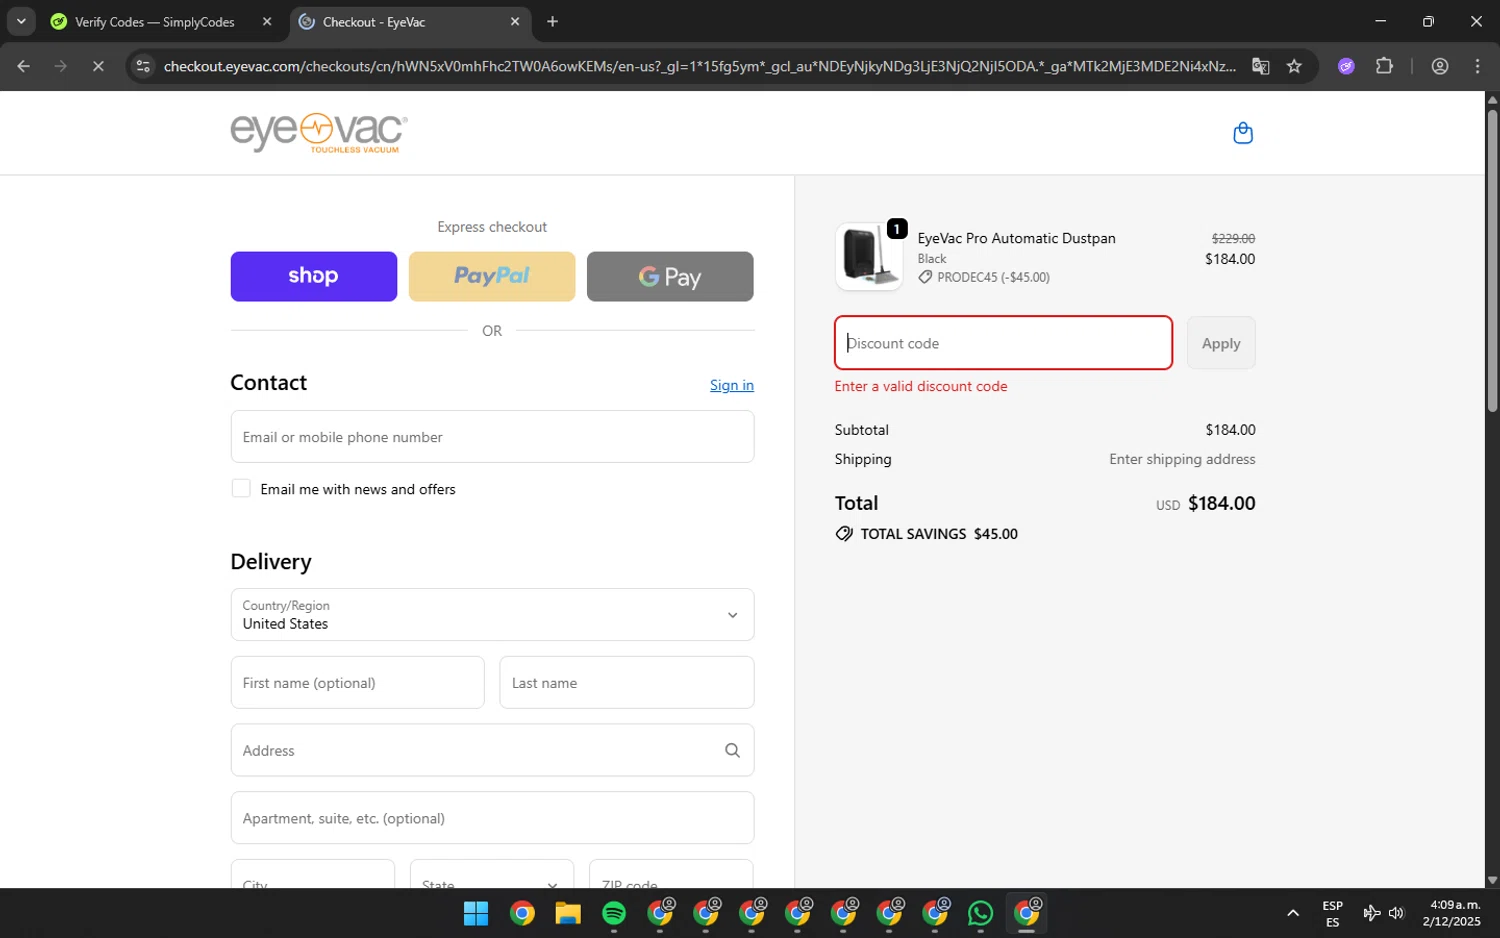Enable Email me with news and offers

[x=241, y=488]
